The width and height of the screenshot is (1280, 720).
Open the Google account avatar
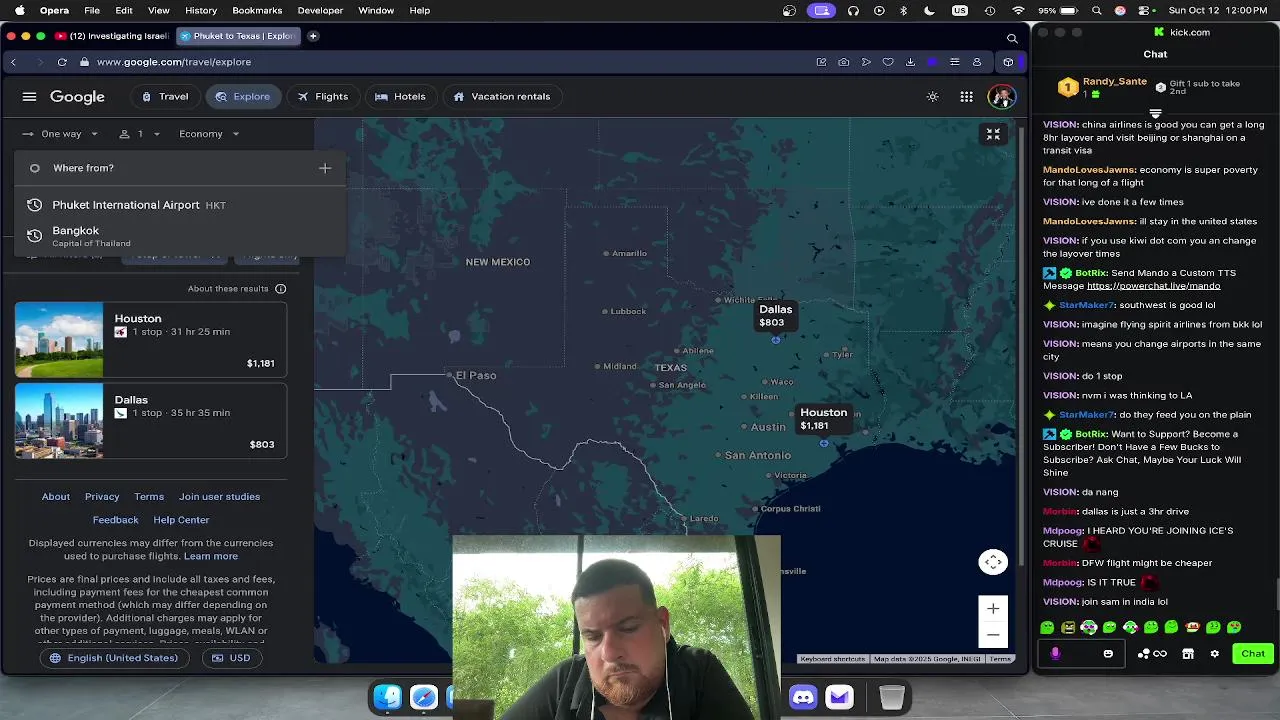(1001, 97)
